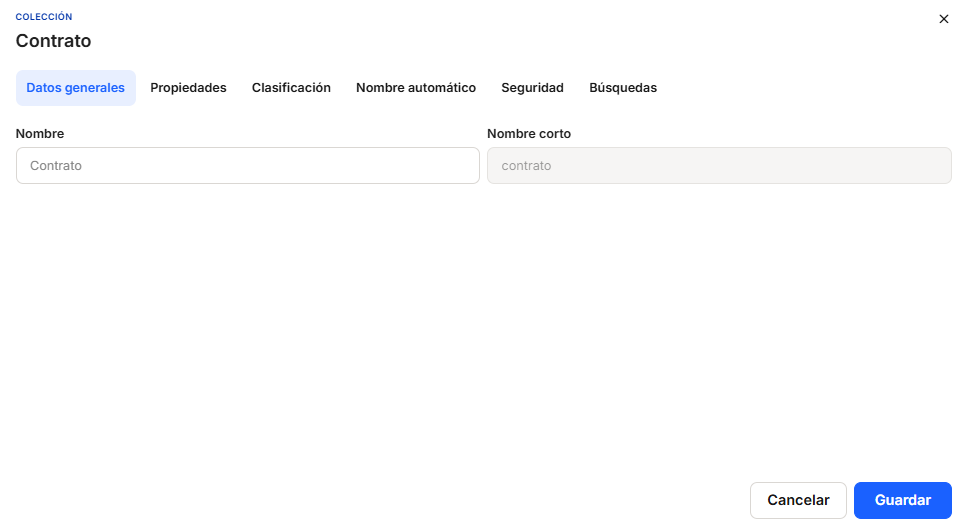This screenshot has width=969, height=532.
Task: Click the field showing lowercase "contrato"
Action: (x=719, y=166)
